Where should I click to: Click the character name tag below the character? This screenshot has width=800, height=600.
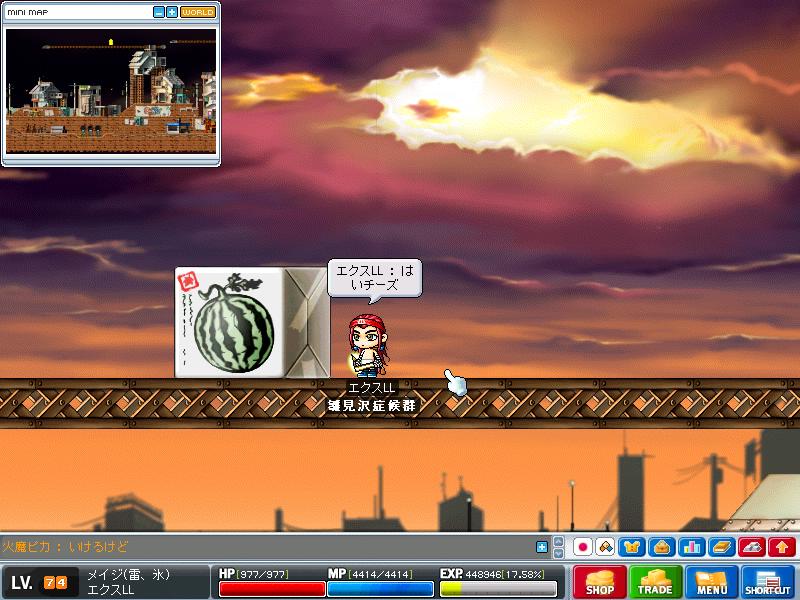pos(371,388)
